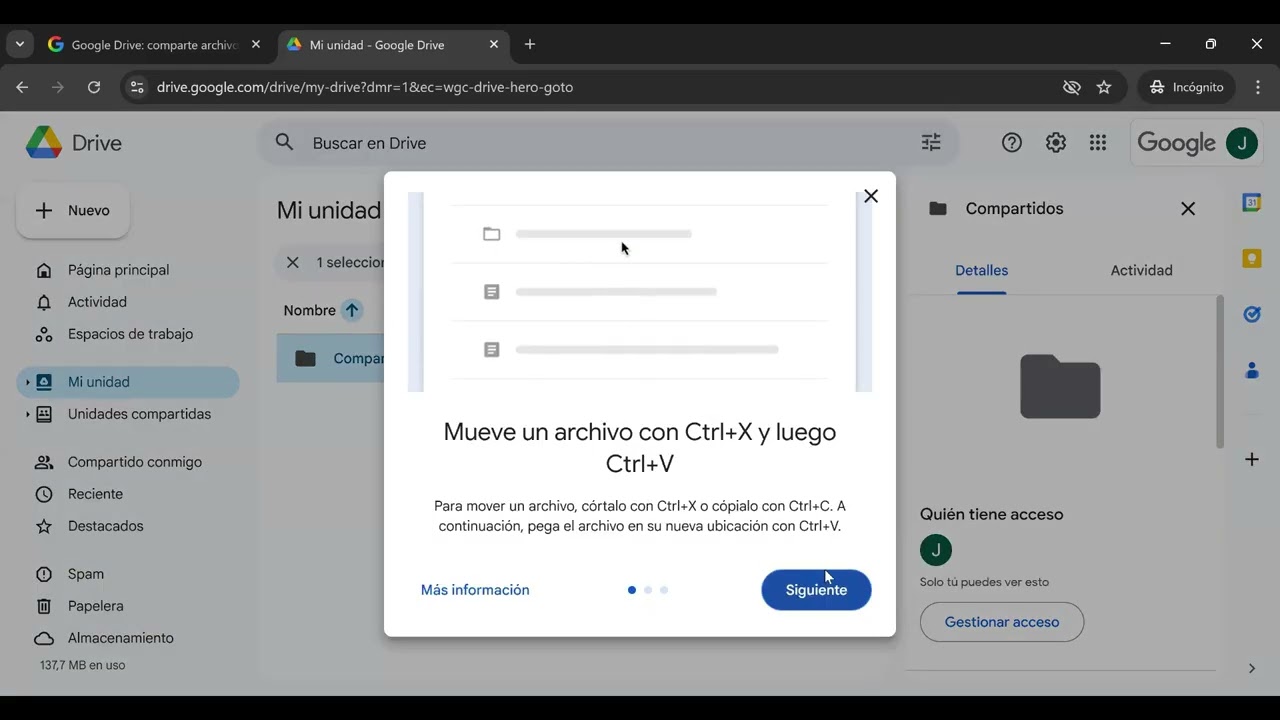Go back in browser
The image size is (1280, 720).
click(x=22, y=87)
